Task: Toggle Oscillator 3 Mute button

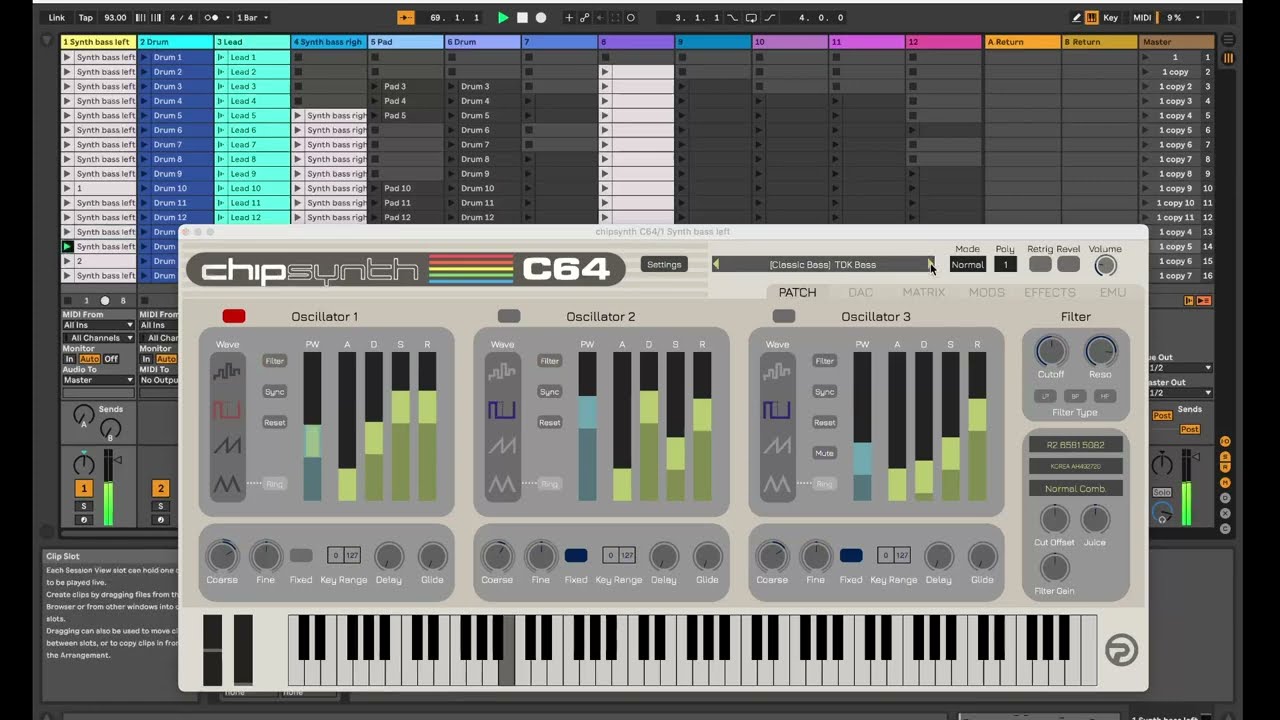Action: pyautogui.click(x=824, y=453)
